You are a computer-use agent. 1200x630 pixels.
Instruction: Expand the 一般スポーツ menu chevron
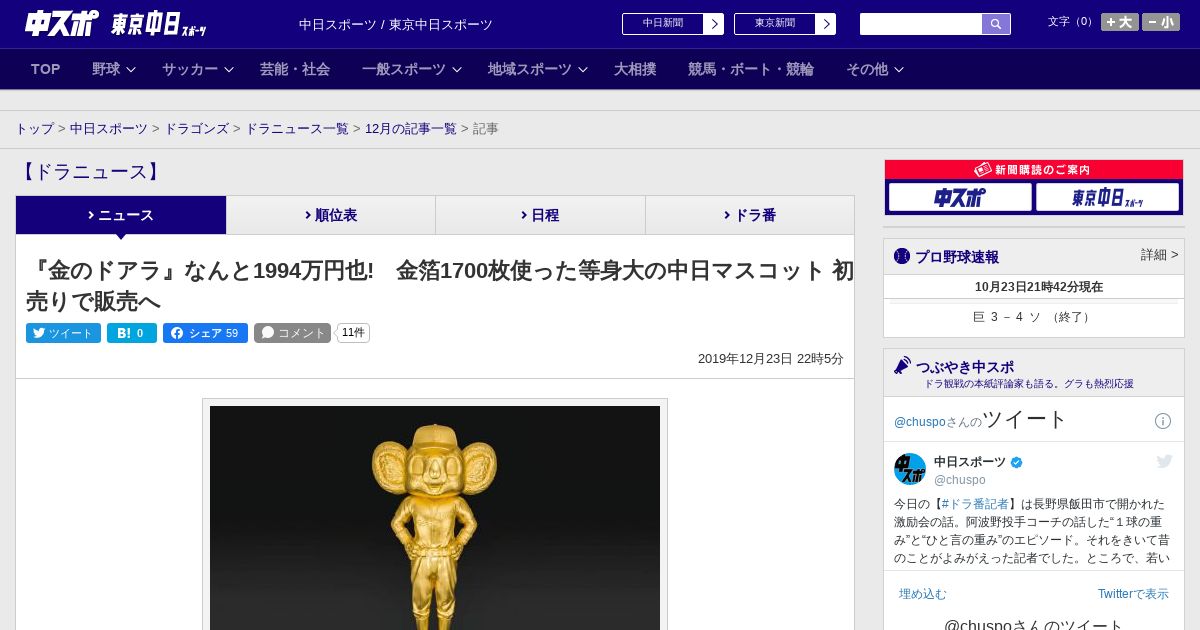point(457,70)
